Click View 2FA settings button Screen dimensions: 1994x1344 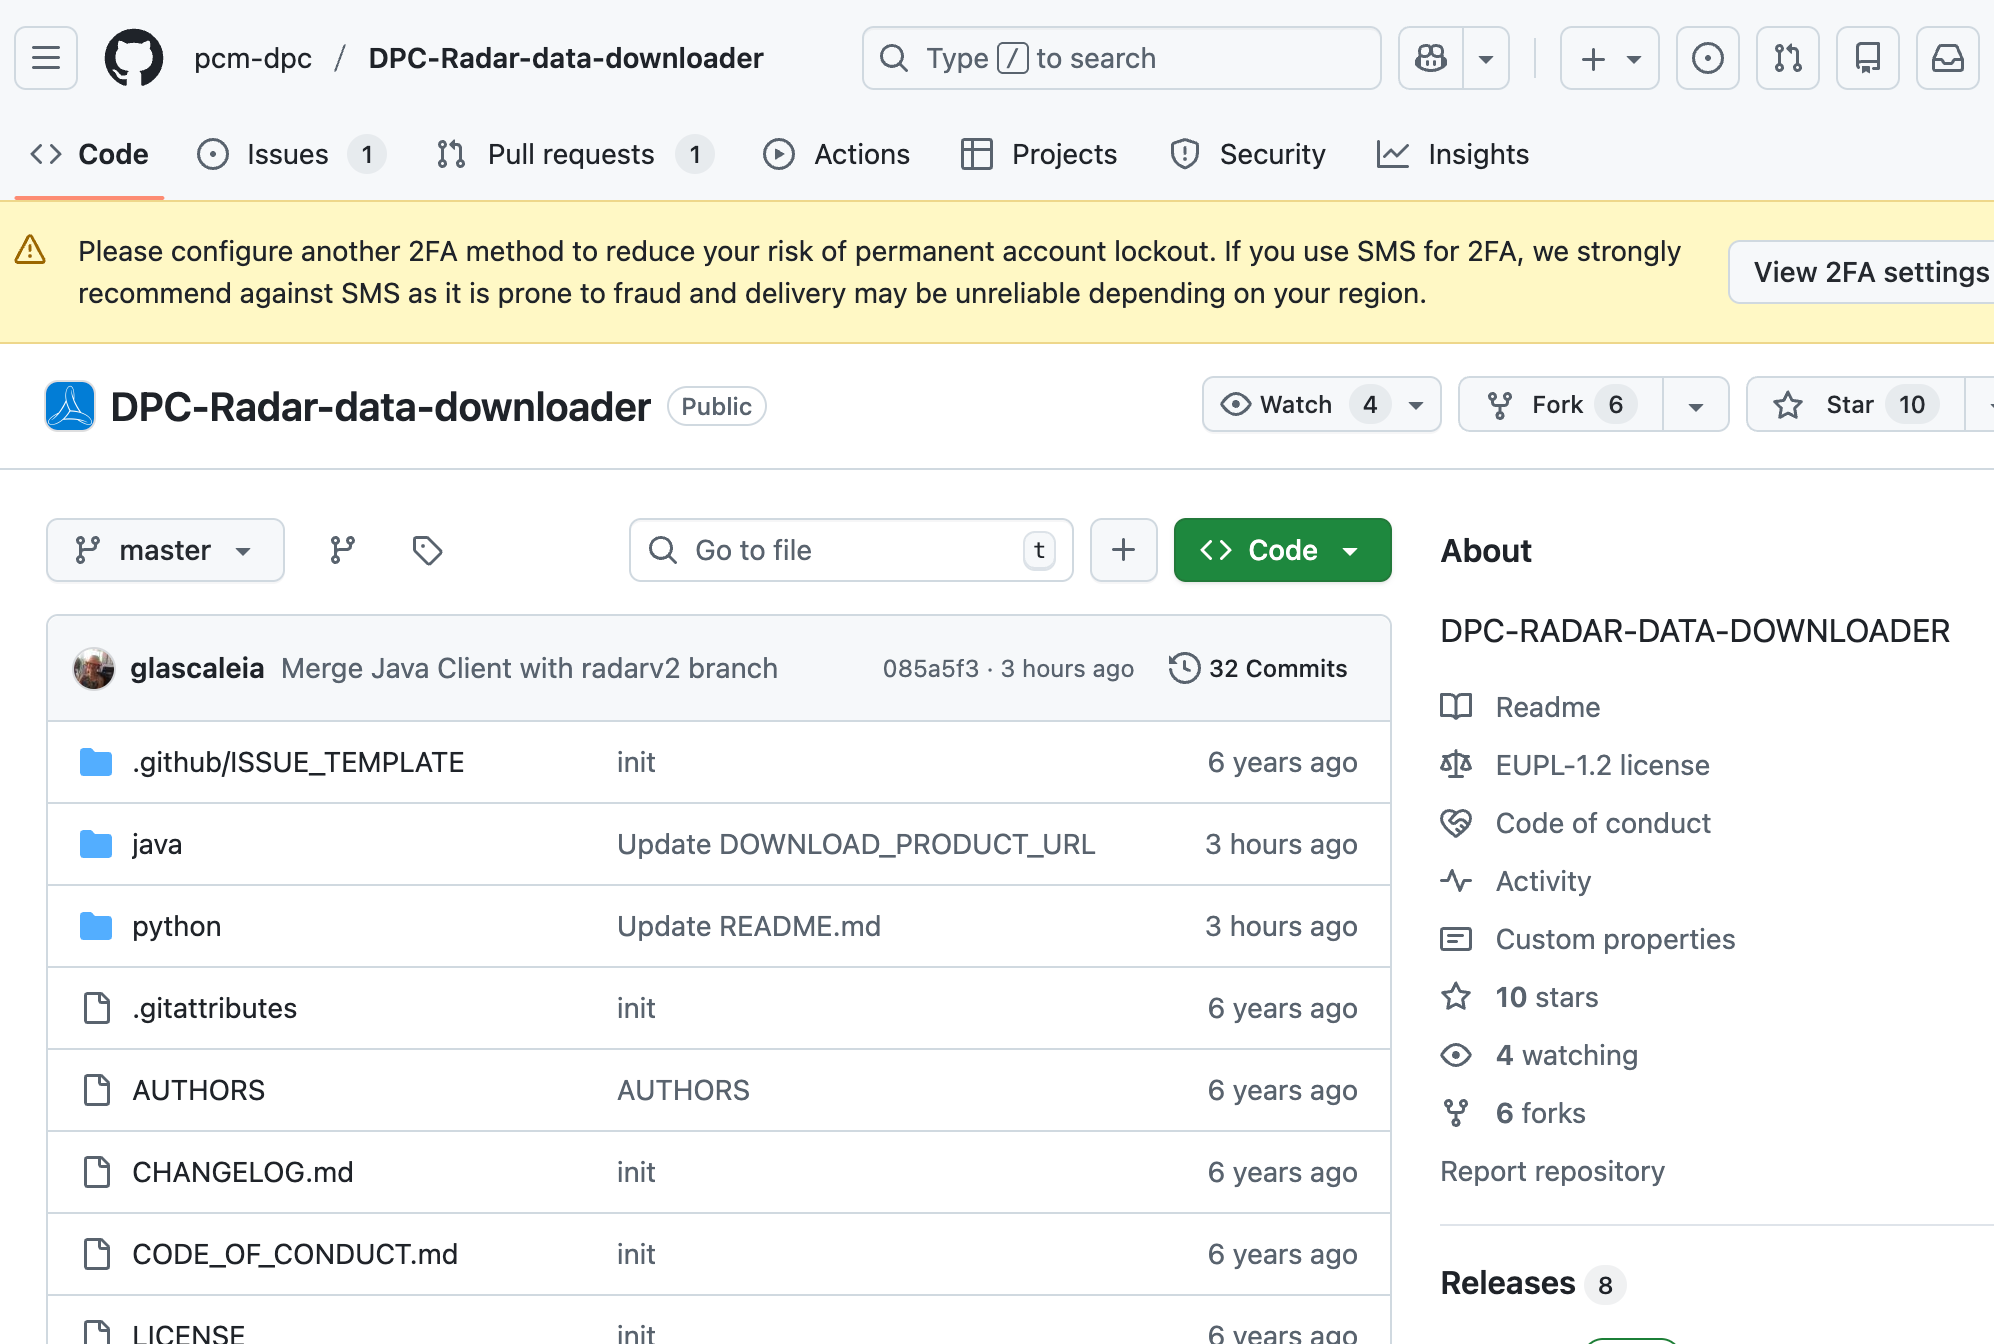point(1869,272)
